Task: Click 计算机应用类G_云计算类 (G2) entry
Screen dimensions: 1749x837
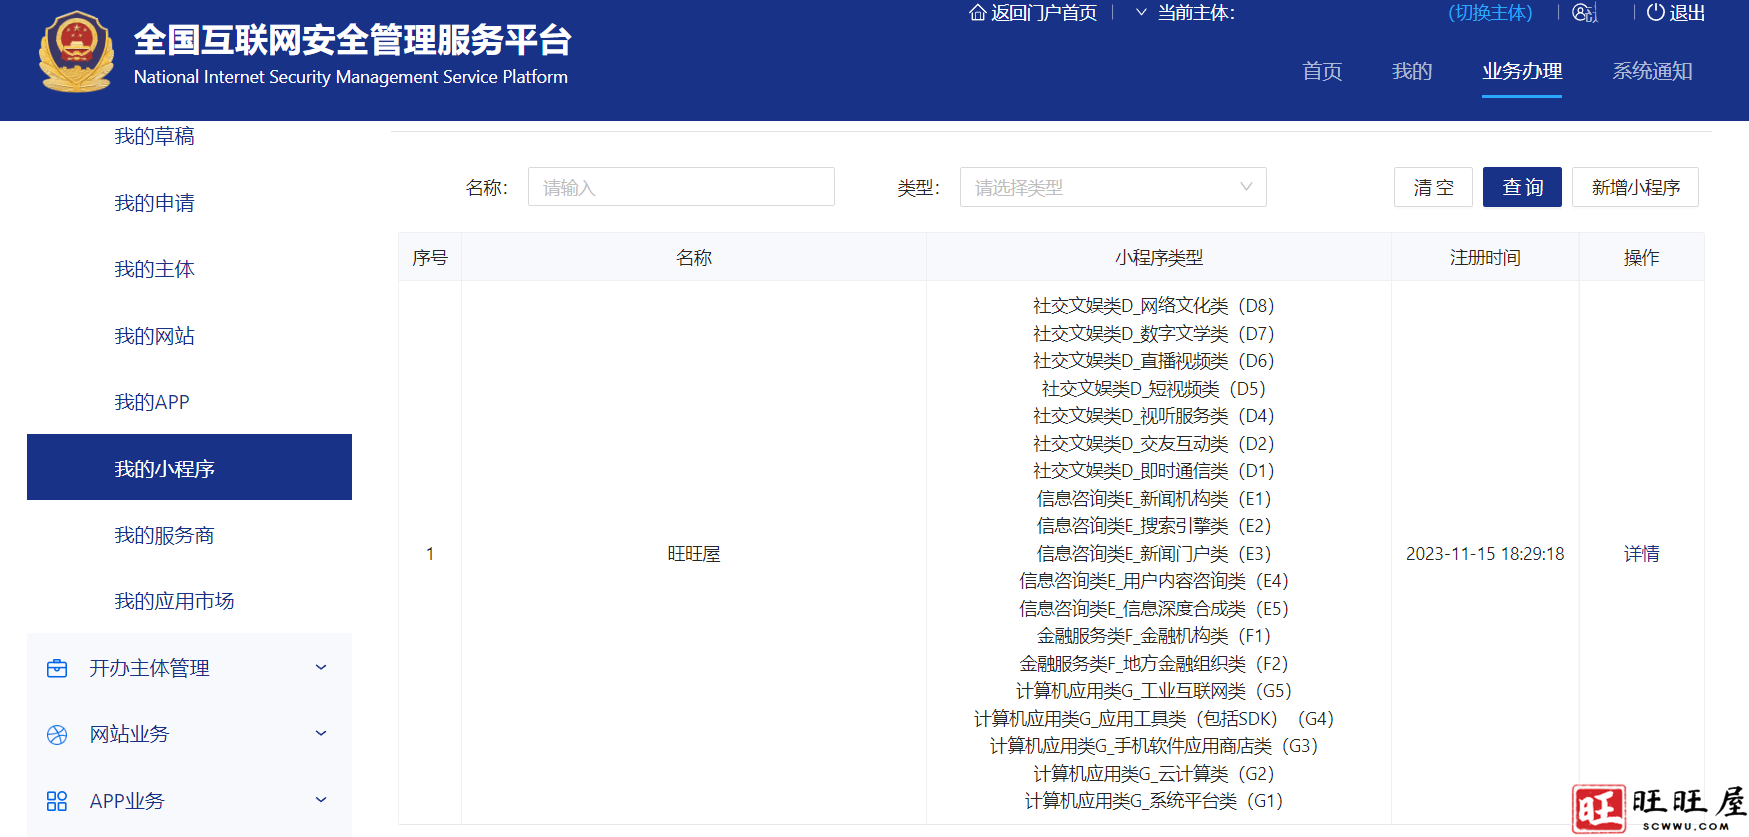Action: [x=1153, y=773]
